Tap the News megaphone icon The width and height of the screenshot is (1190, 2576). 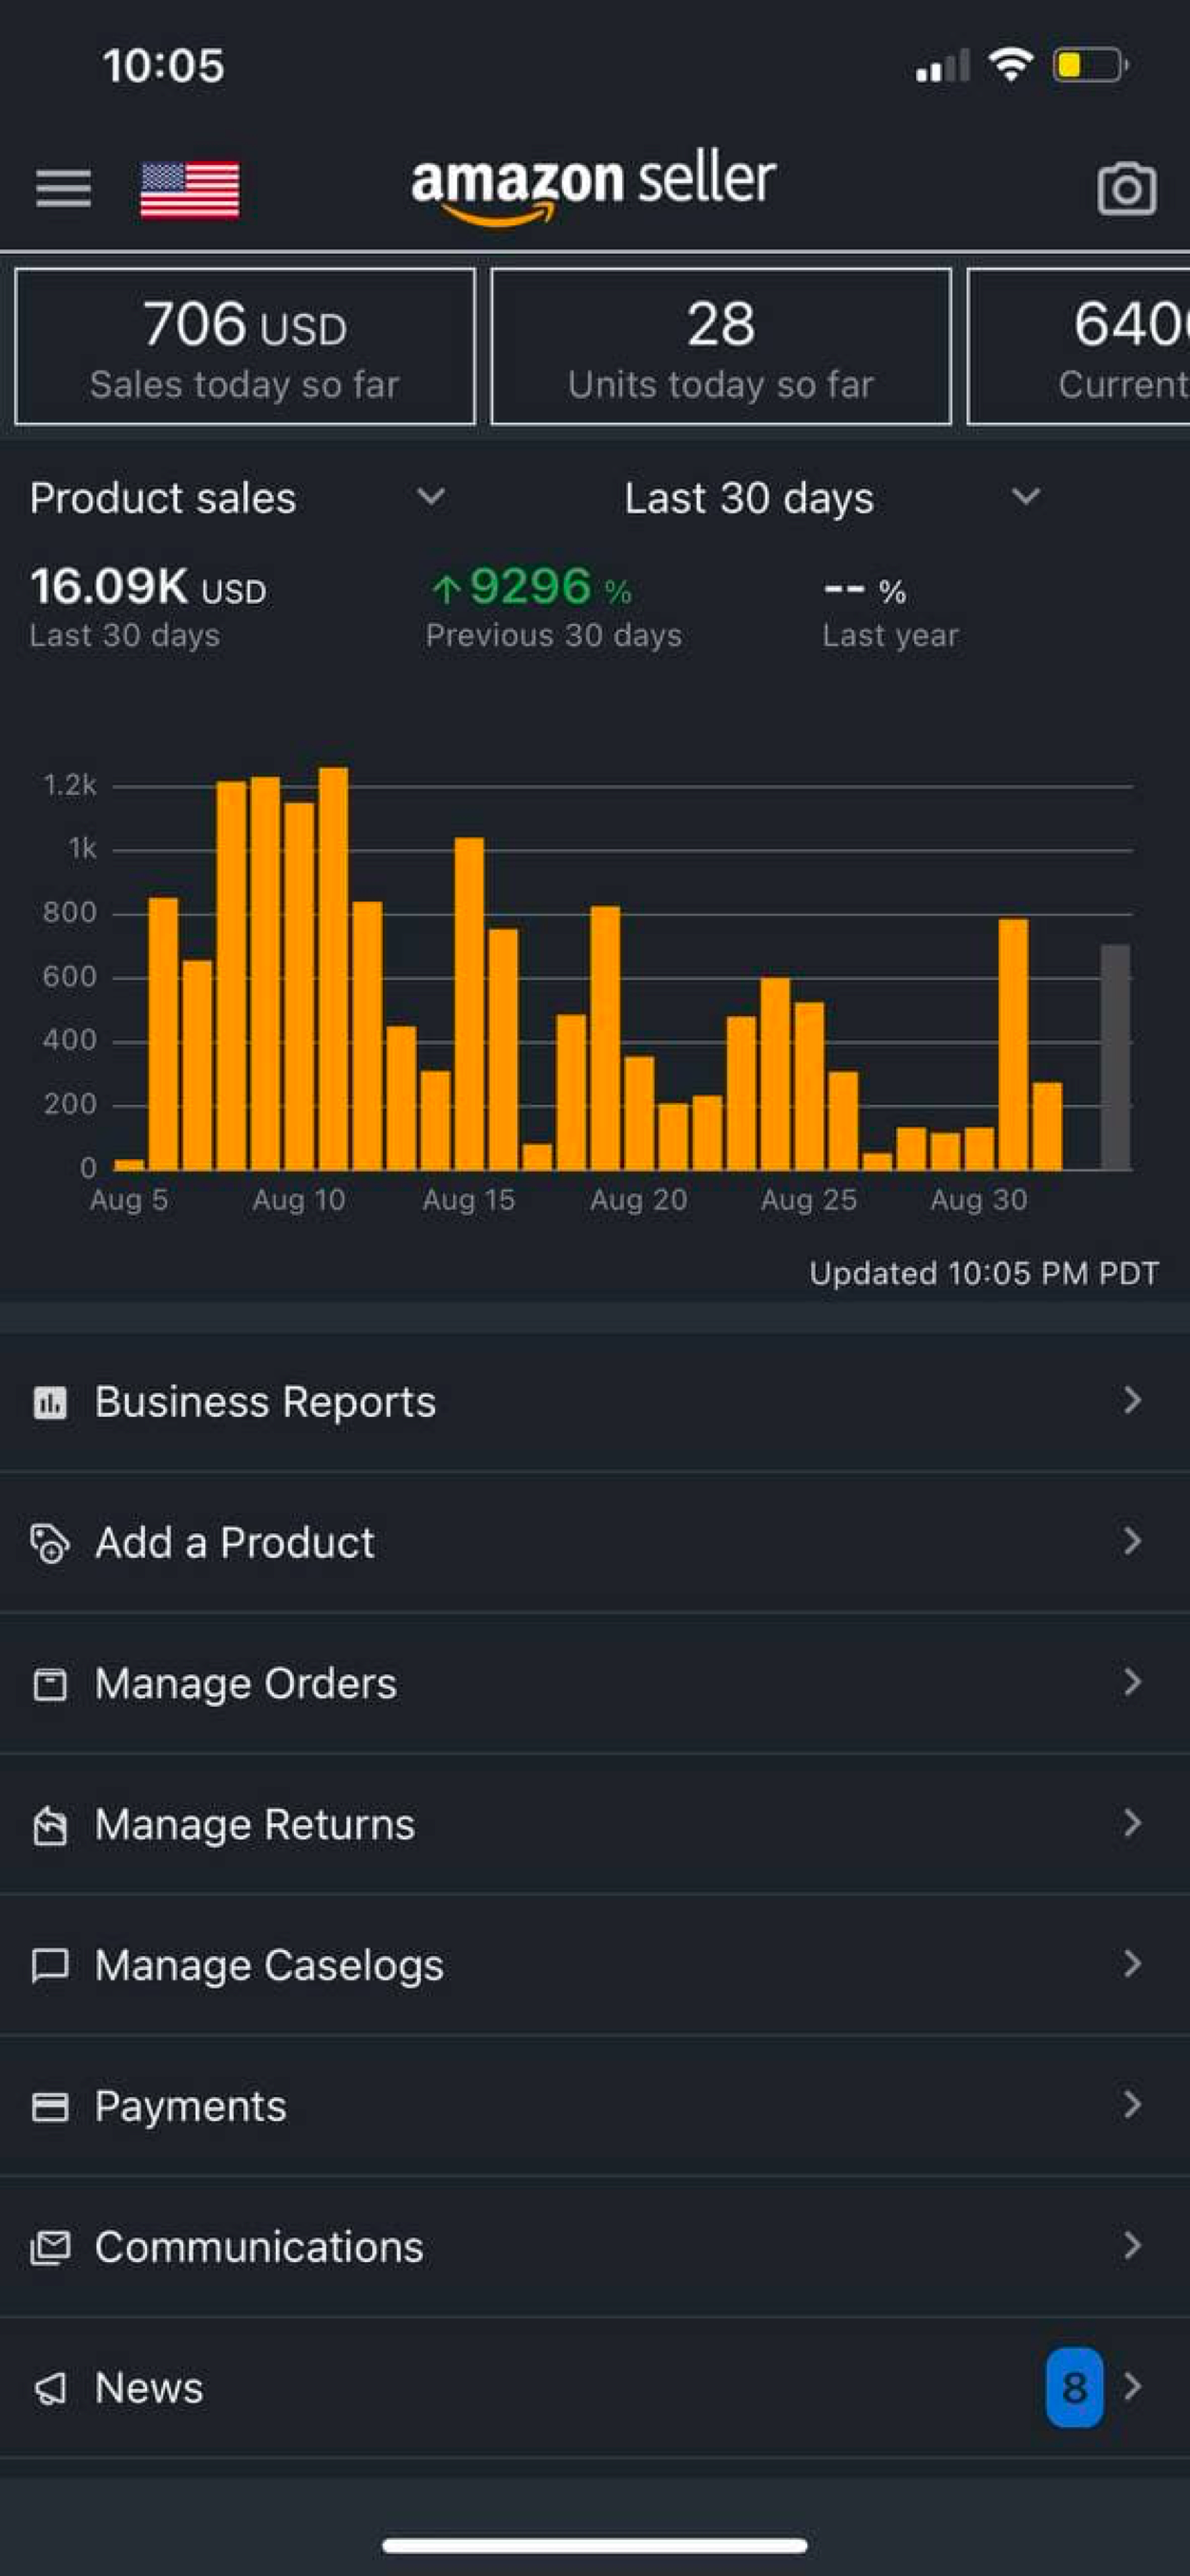(50, 2388)
